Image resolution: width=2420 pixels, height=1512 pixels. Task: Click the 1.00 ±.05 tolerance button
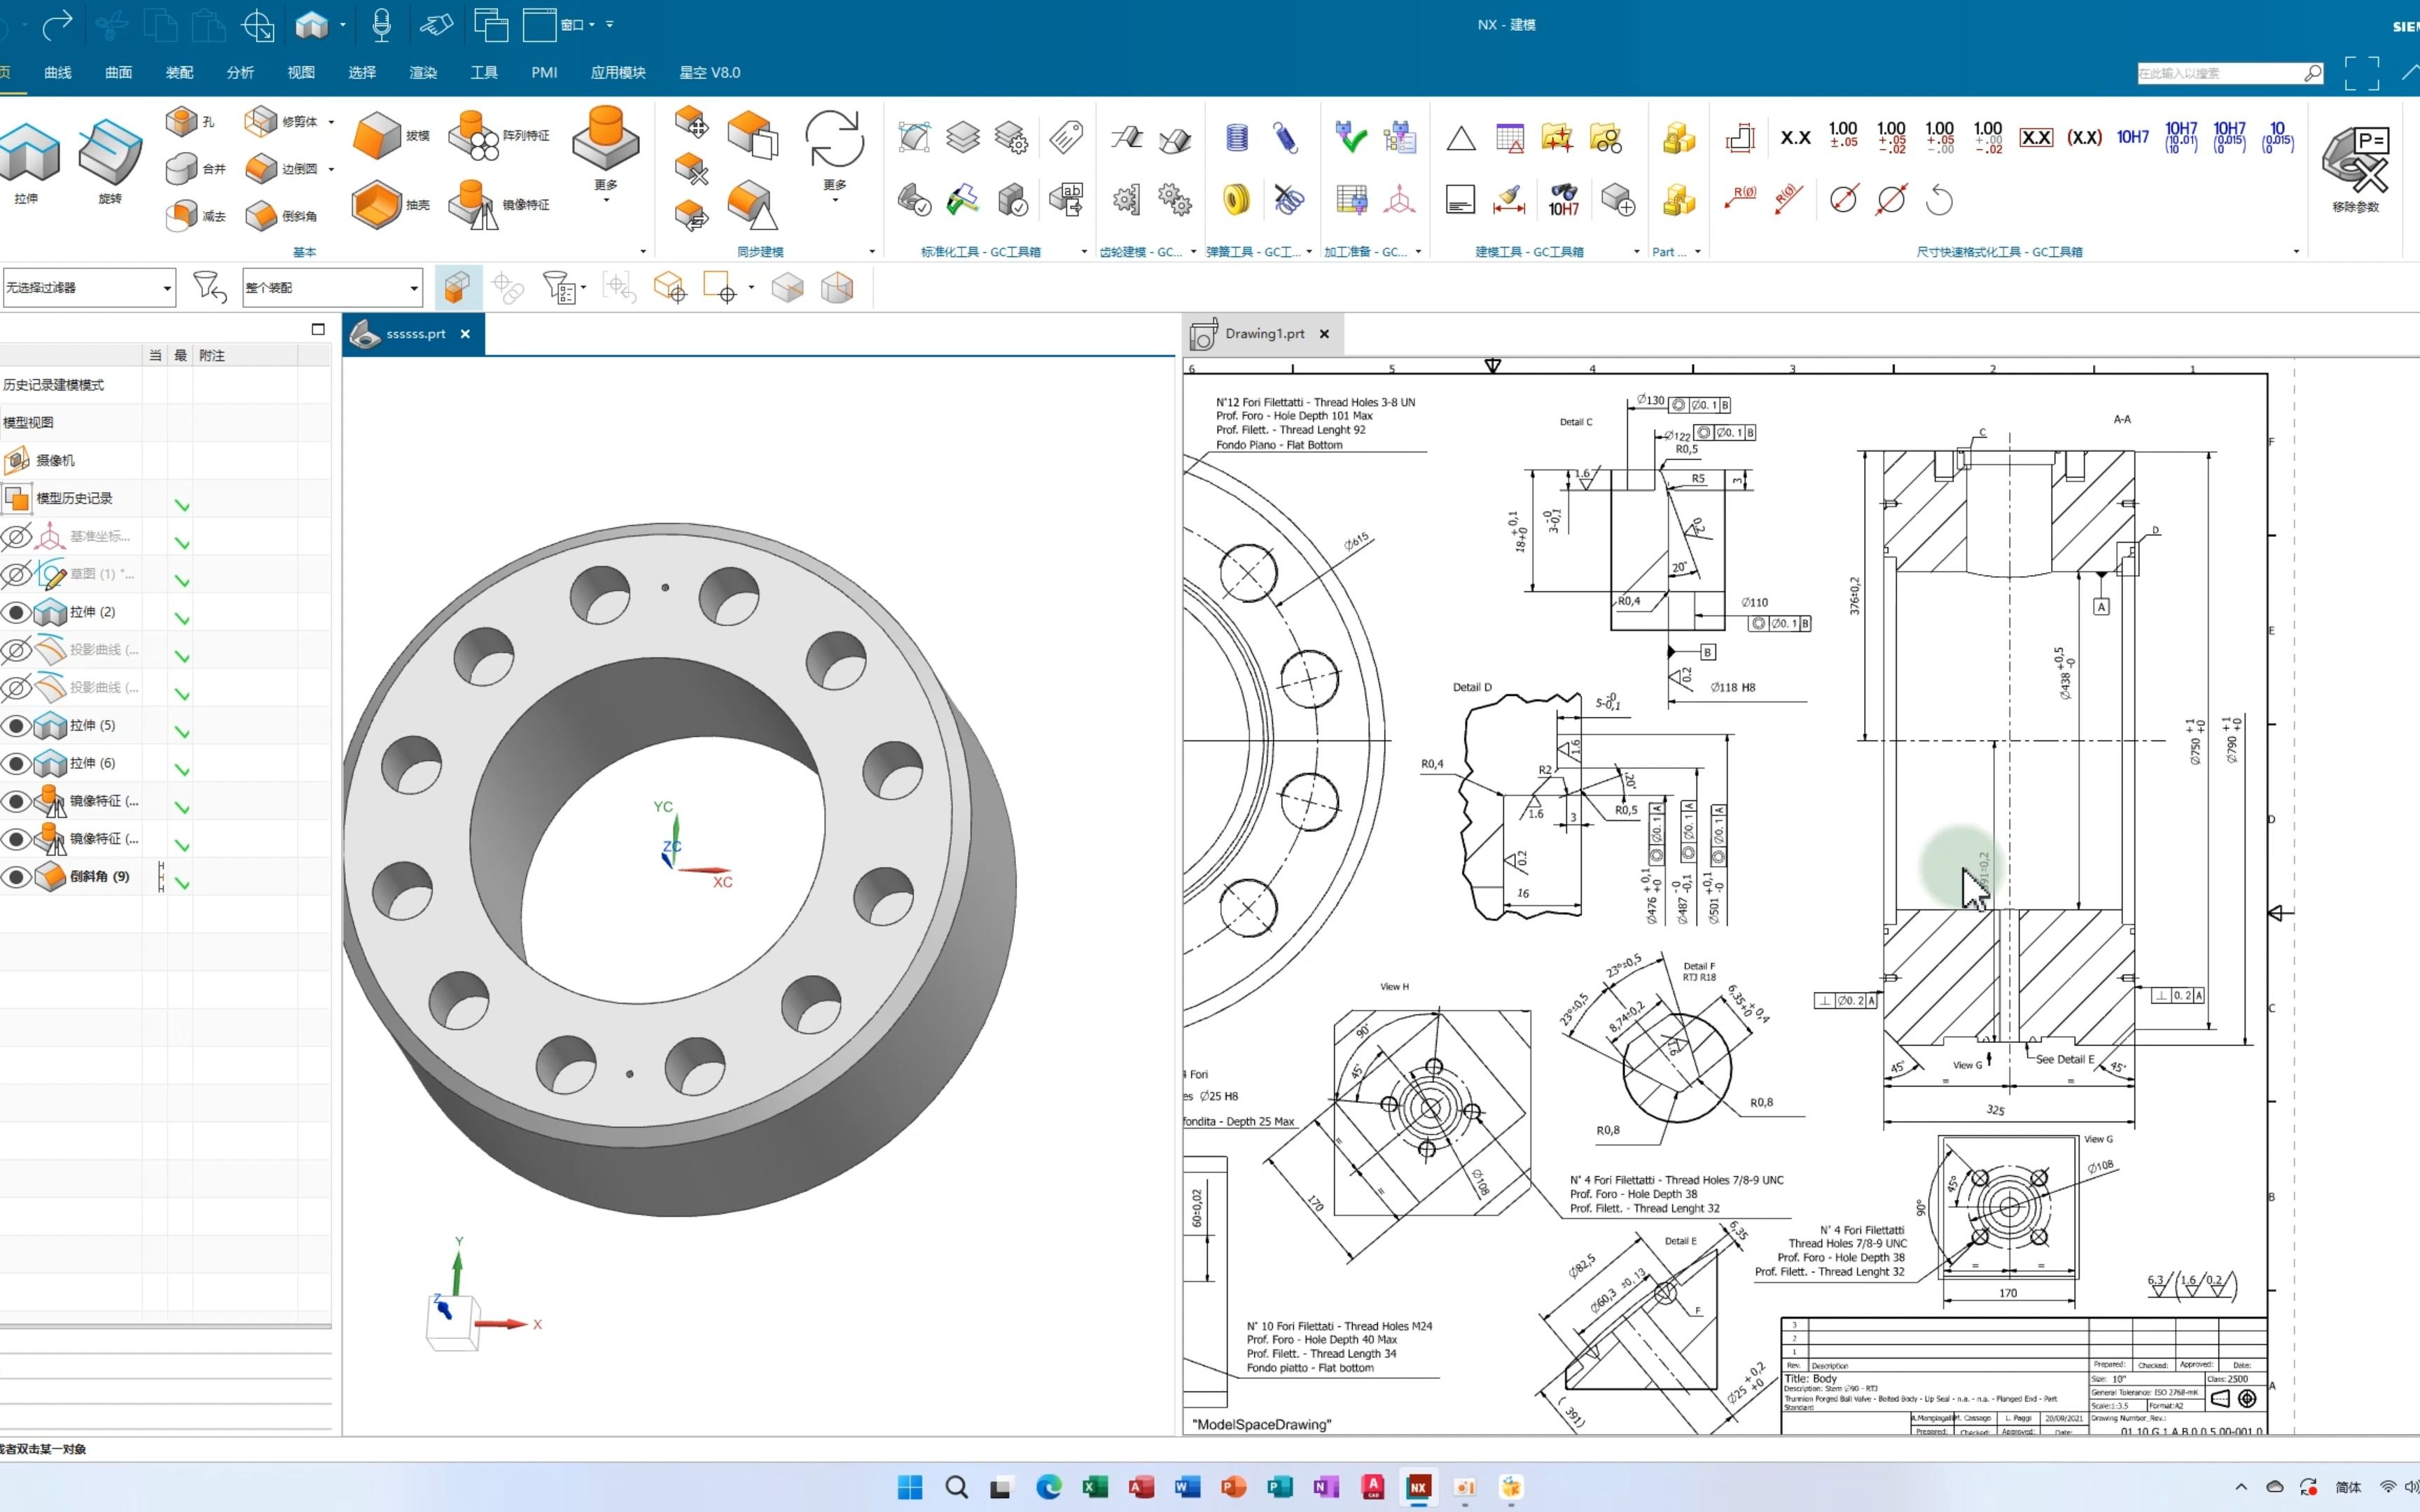[x=1843, y=137]
